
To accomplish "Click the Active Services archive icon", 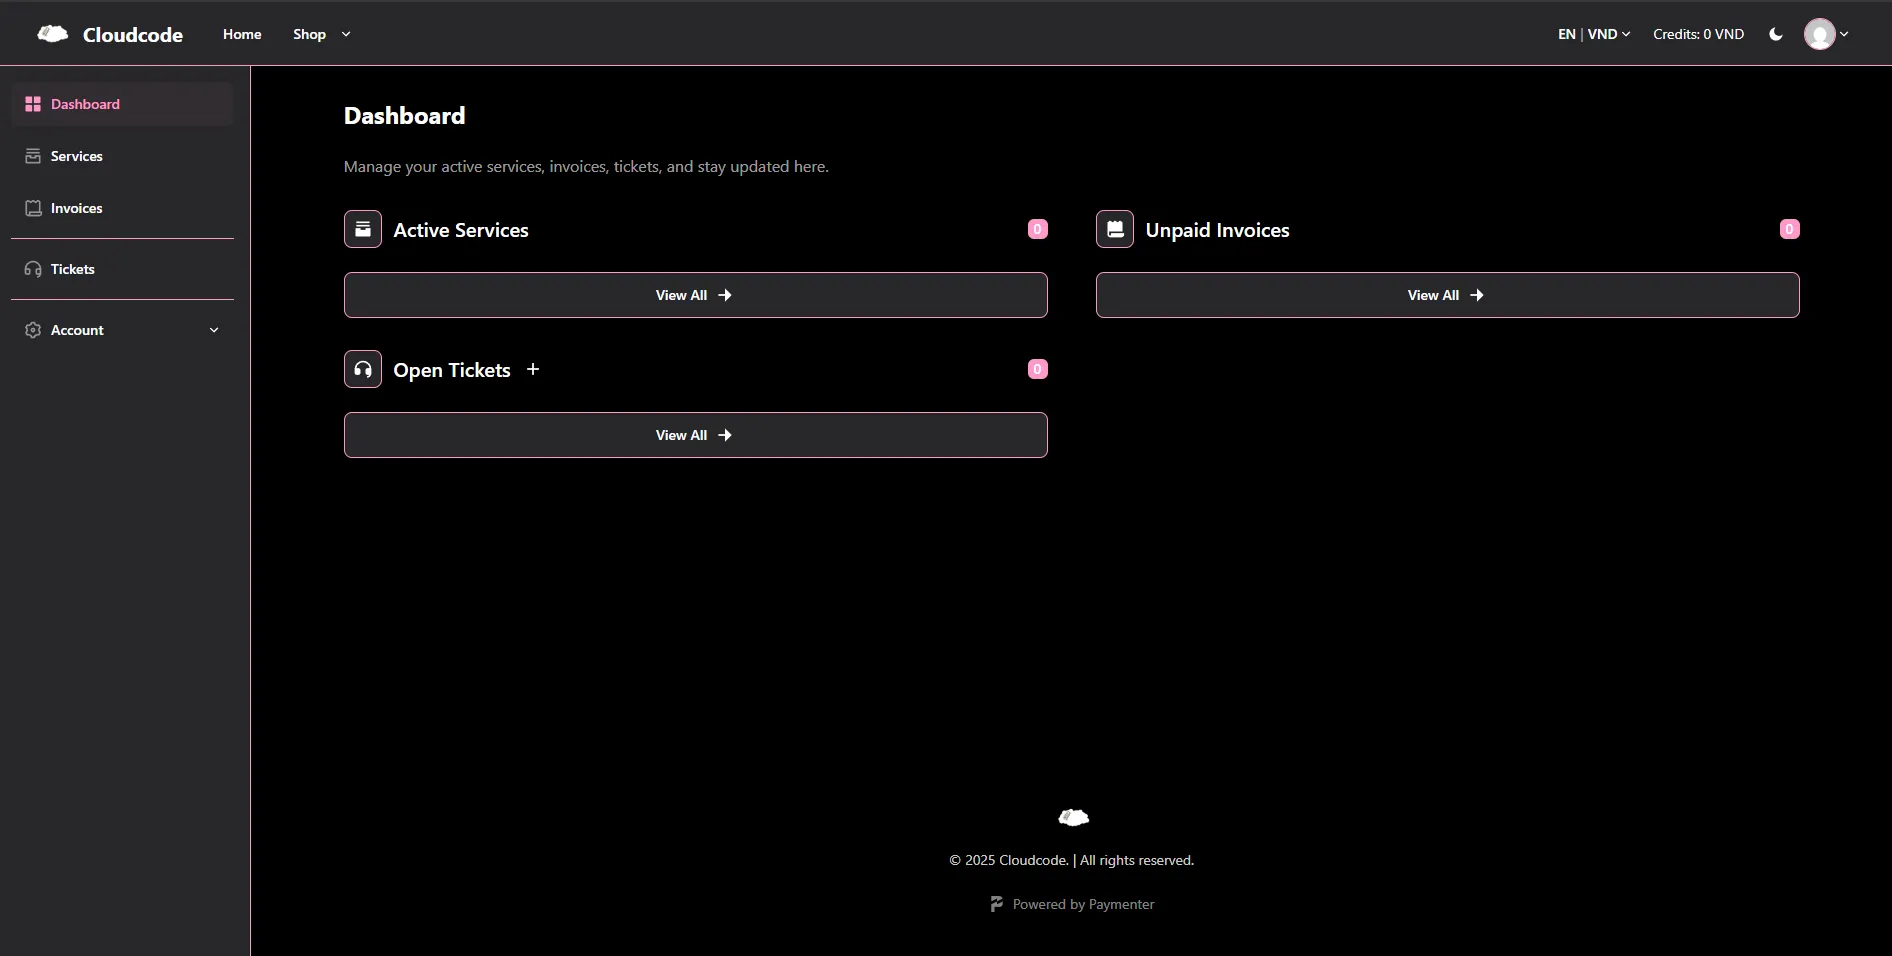I will coord(363,229).
